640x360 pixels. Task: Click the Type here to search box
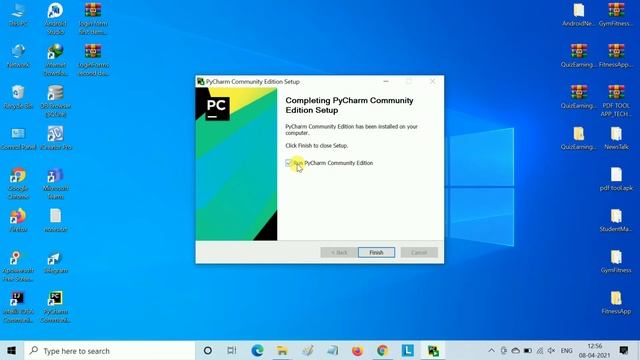(109, 351)
